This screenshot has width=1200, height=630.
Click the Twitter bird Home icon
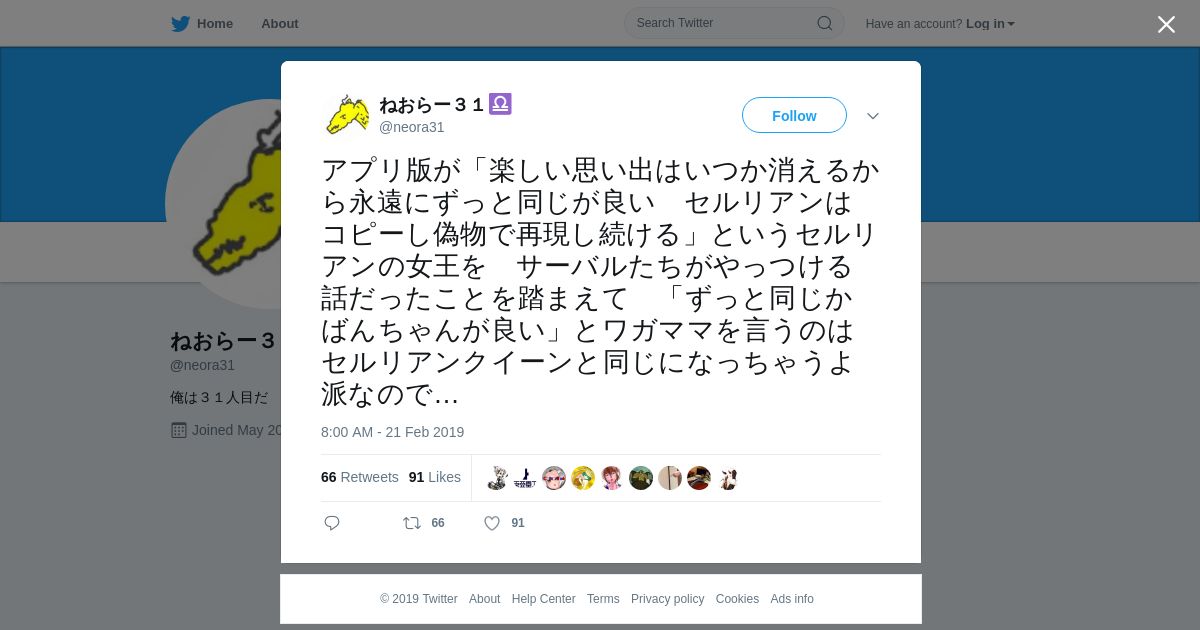click(x=180, y=24)
